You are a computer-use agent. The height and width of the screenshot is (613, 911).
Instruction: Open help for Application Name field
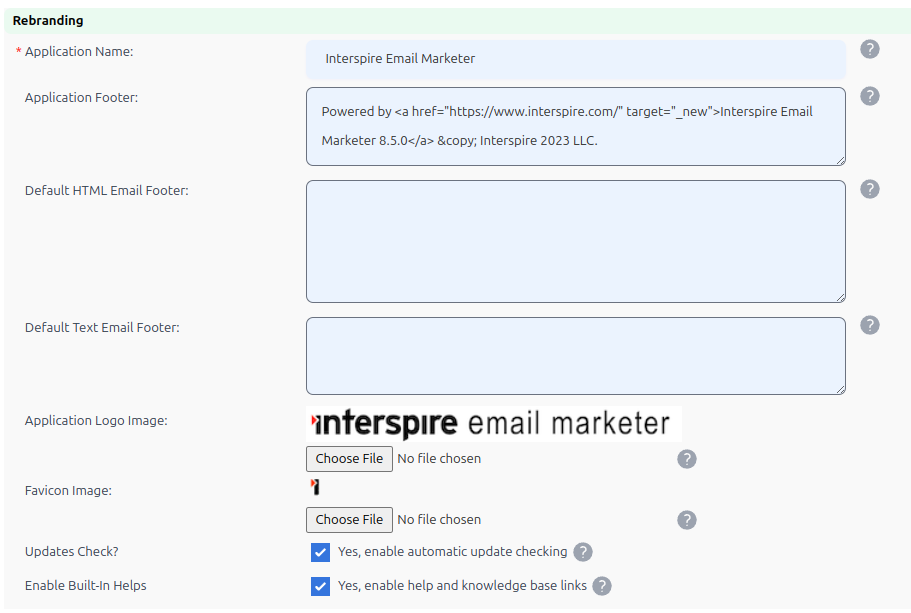click(x=869, y=49)
